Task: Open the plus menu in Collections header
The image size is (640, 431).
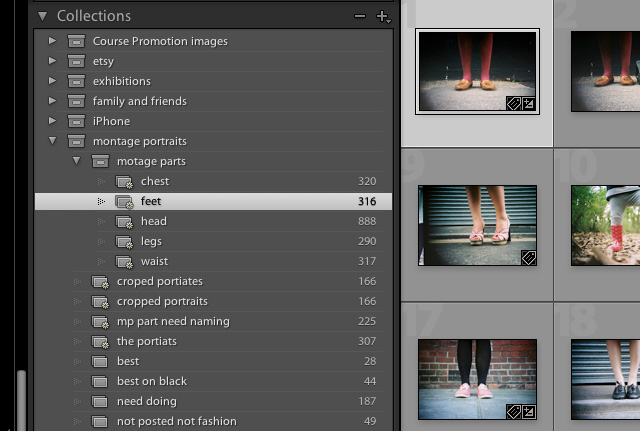Action: tap(383, 16)
